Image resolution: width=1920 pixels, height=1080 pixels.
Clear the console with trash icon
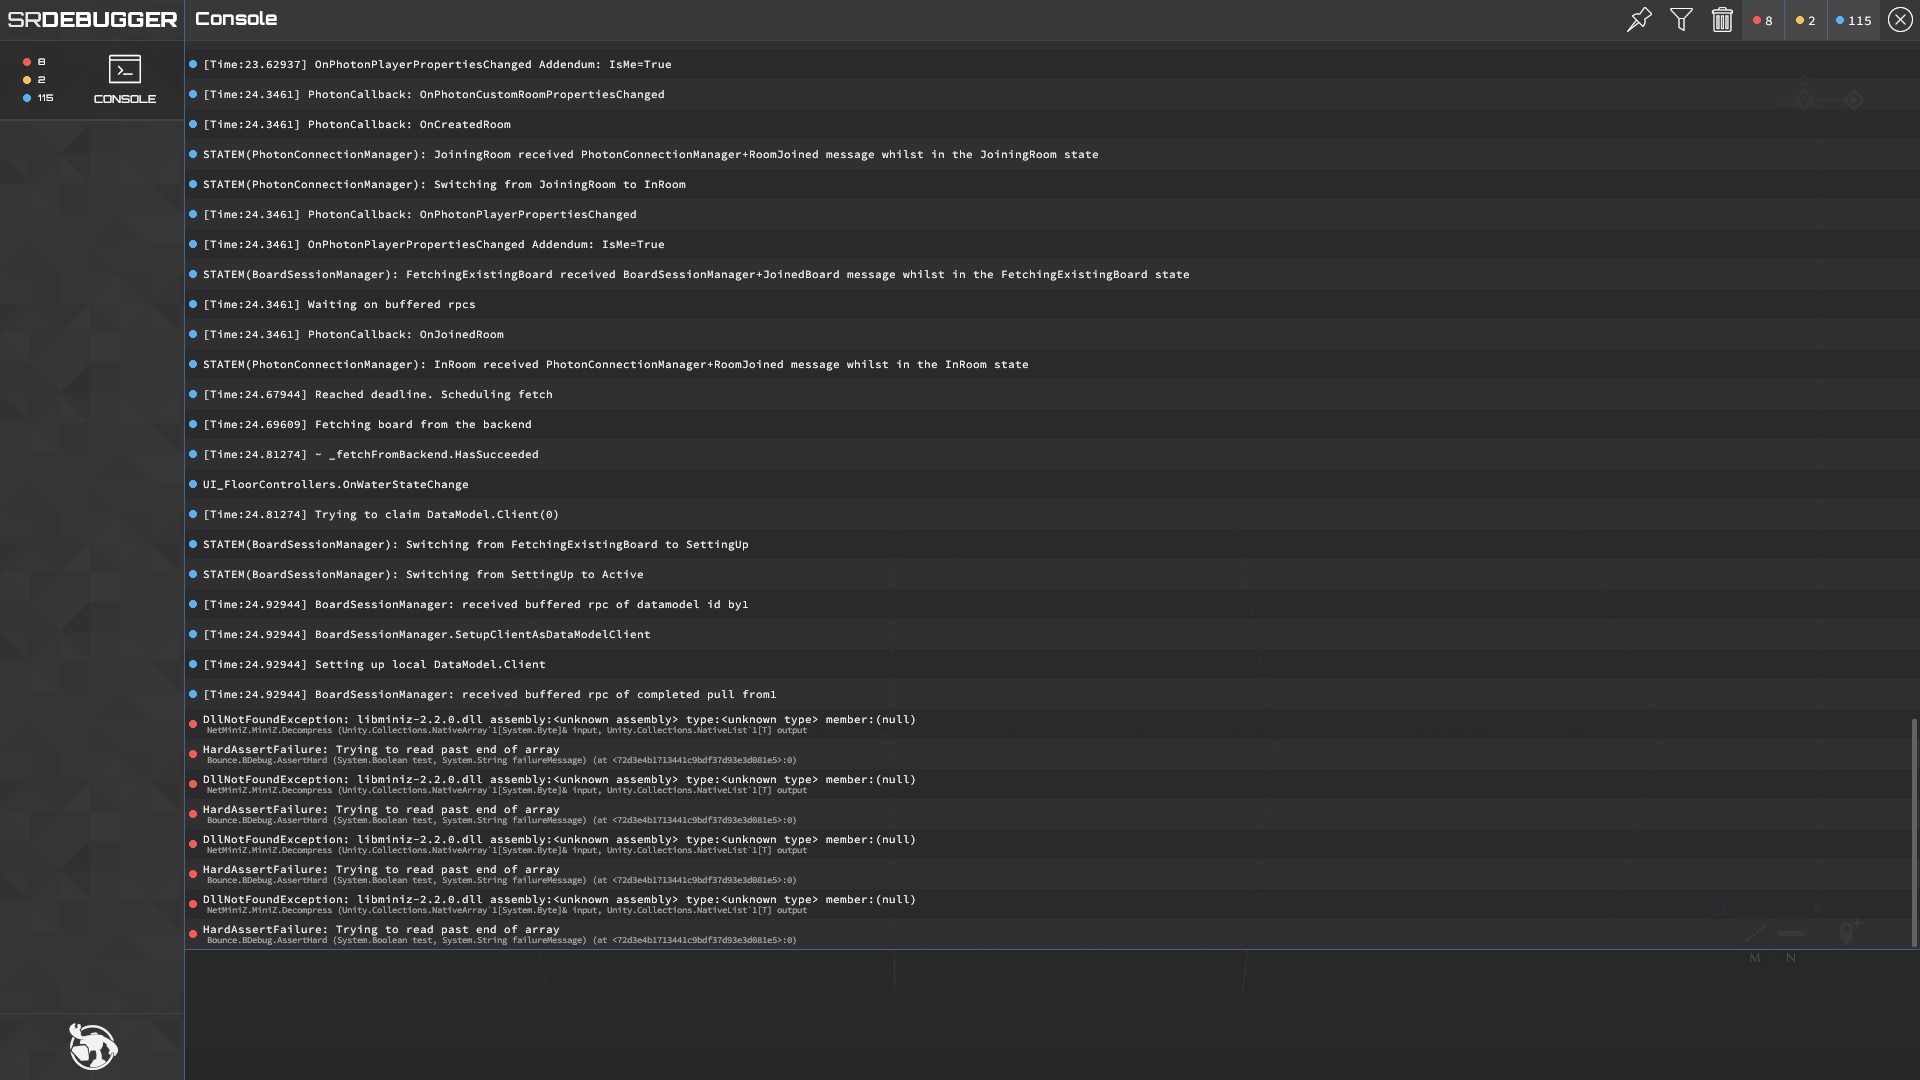(x=1722, y=20)
